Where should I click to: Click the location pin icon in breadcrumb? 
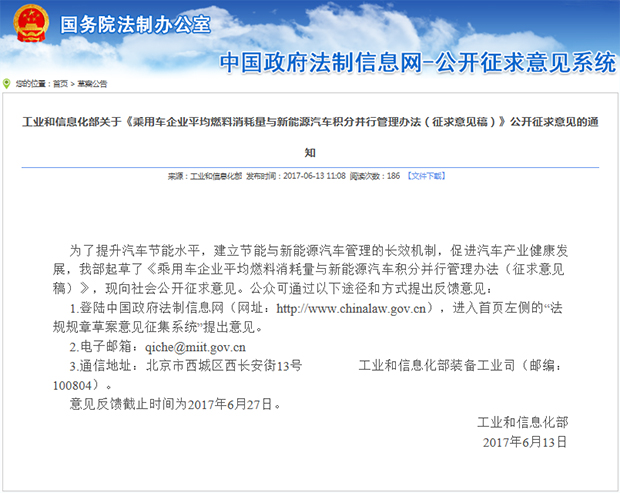[x=6, y=84]
